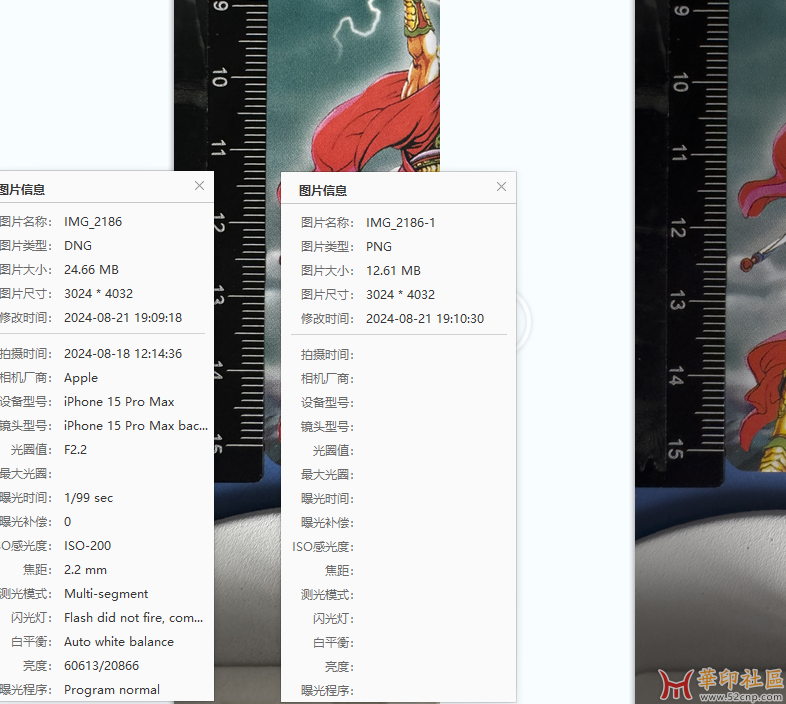
Task: Select the DNG image type value
Action: [x=78, y=246]
